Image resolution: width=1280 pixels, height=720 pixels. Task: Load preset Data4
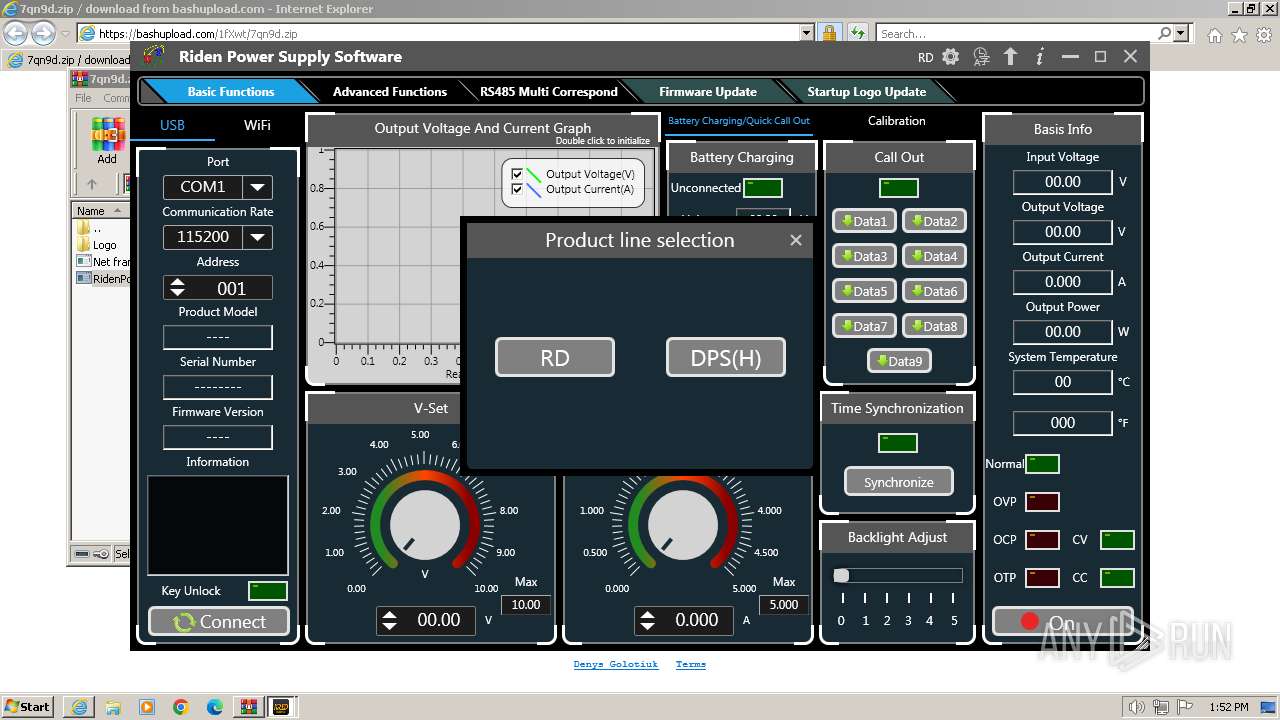click(934, 256)
